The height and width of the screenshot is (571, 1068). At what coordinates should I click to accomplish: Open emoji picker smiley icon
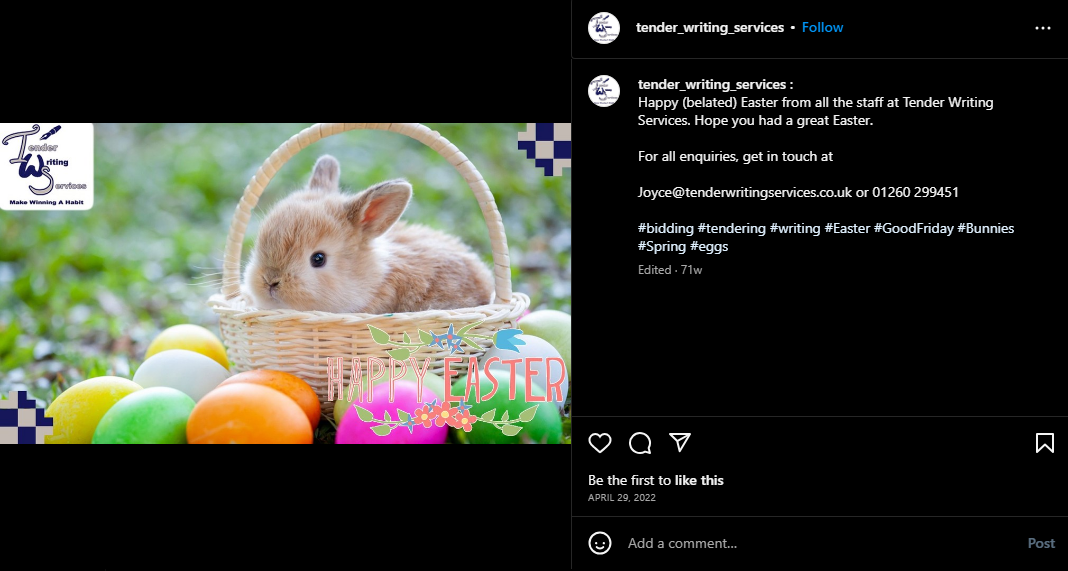pos(600,543)
